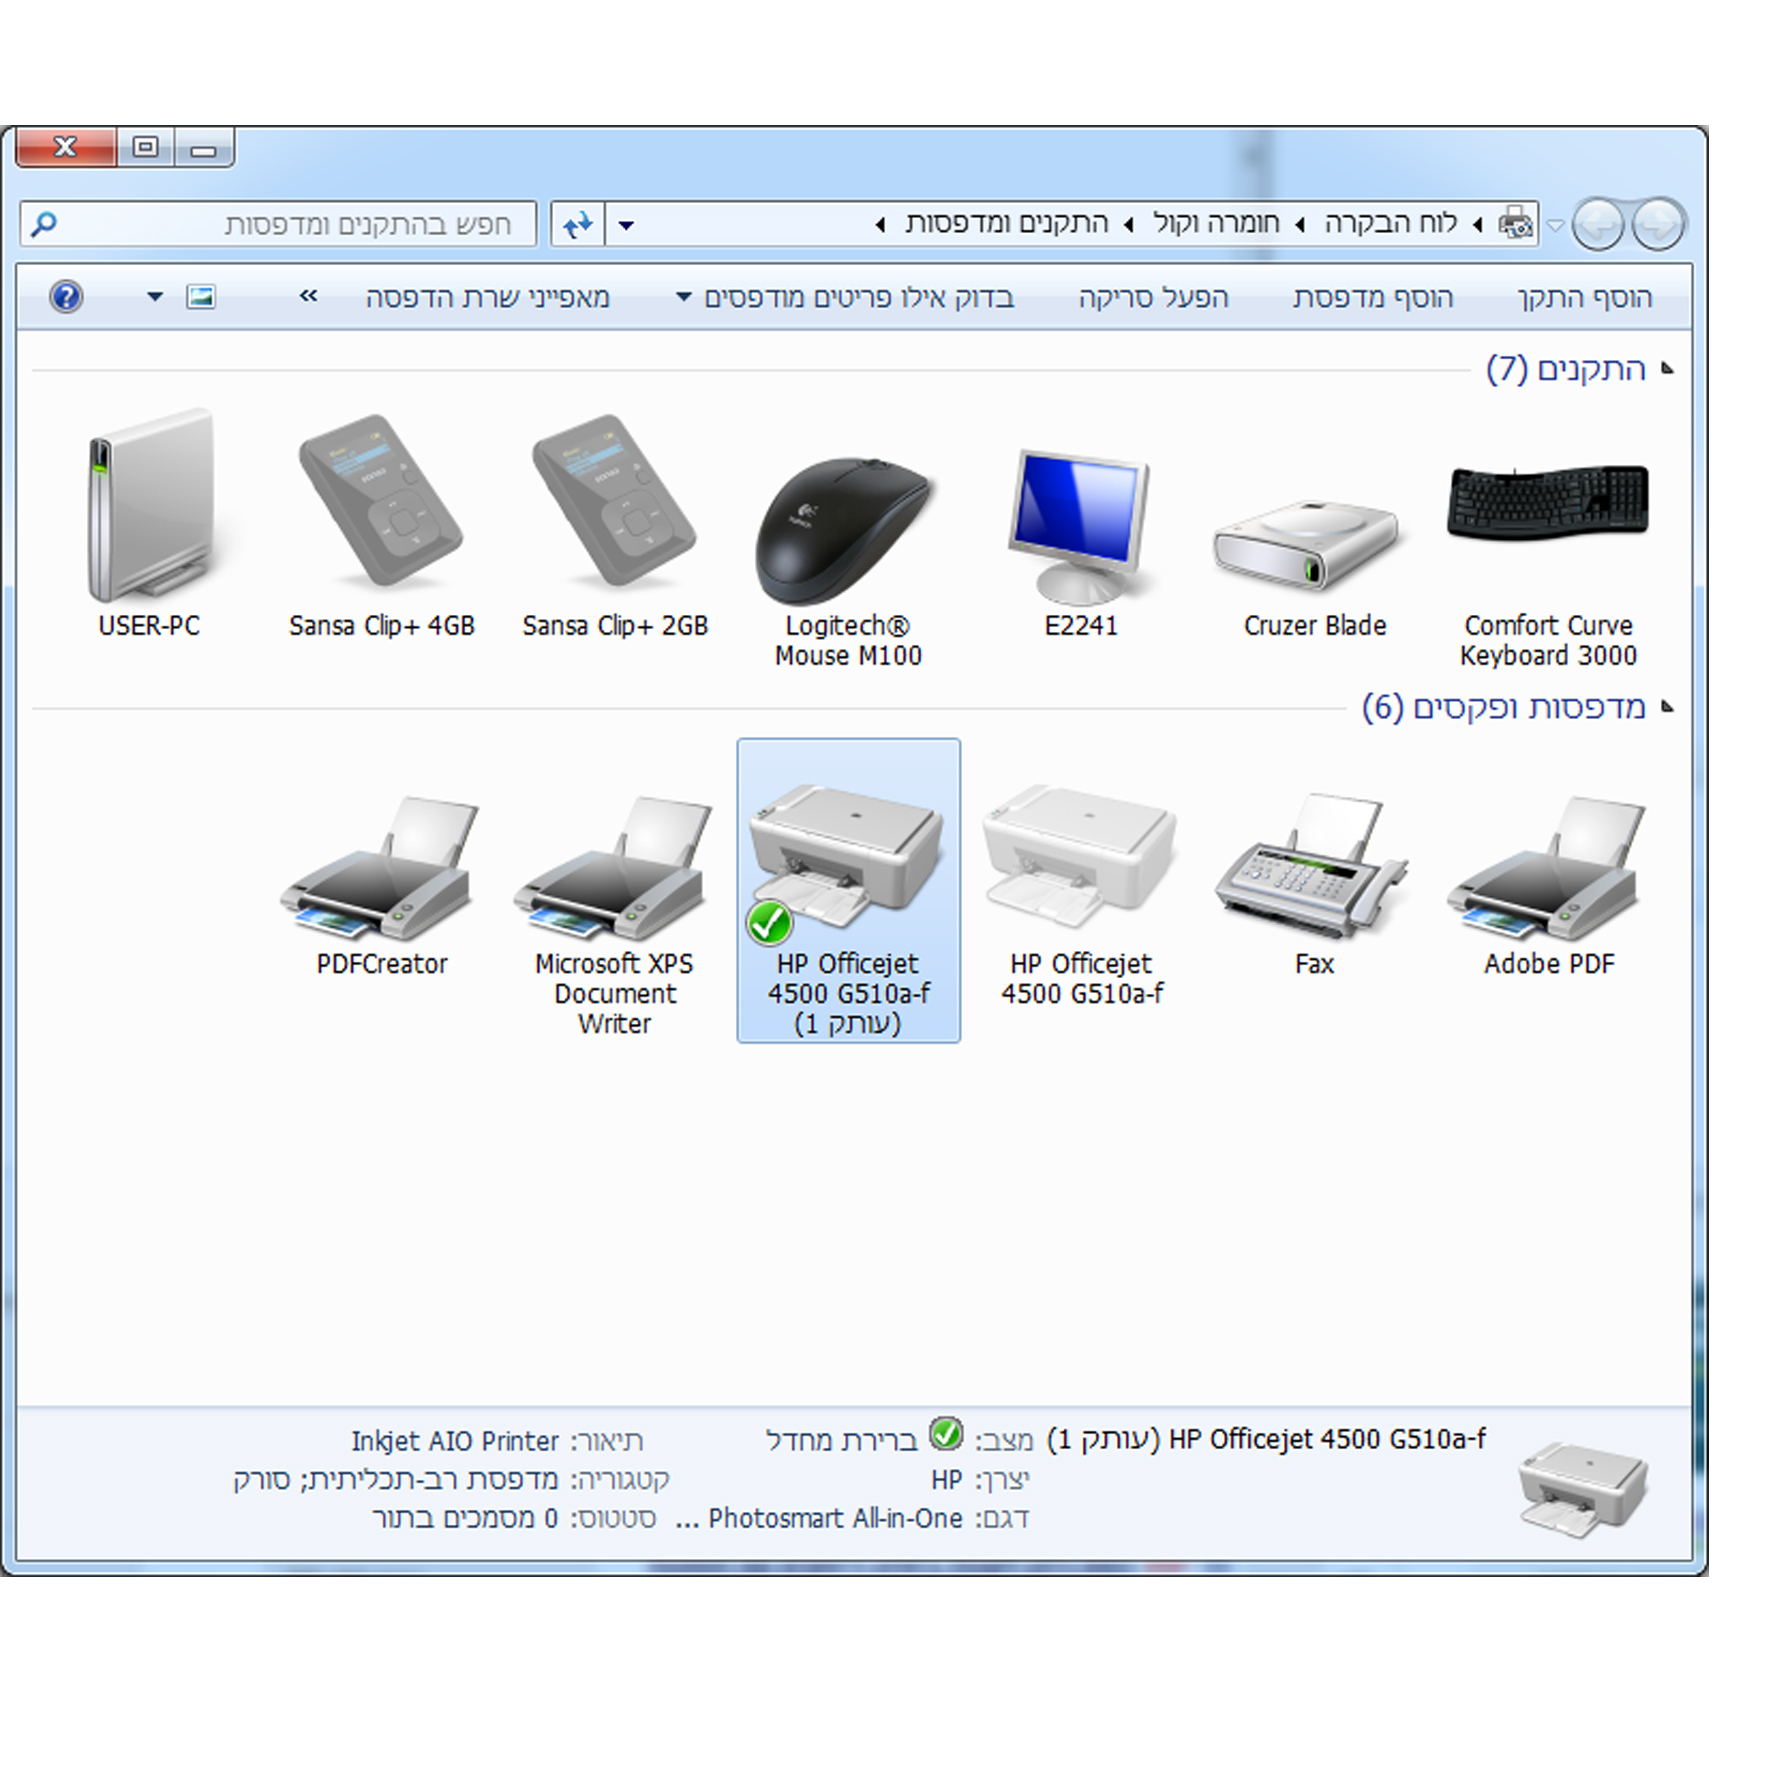Click the 'הפעל סריקה' toolbar button

tap(1153, 298)
